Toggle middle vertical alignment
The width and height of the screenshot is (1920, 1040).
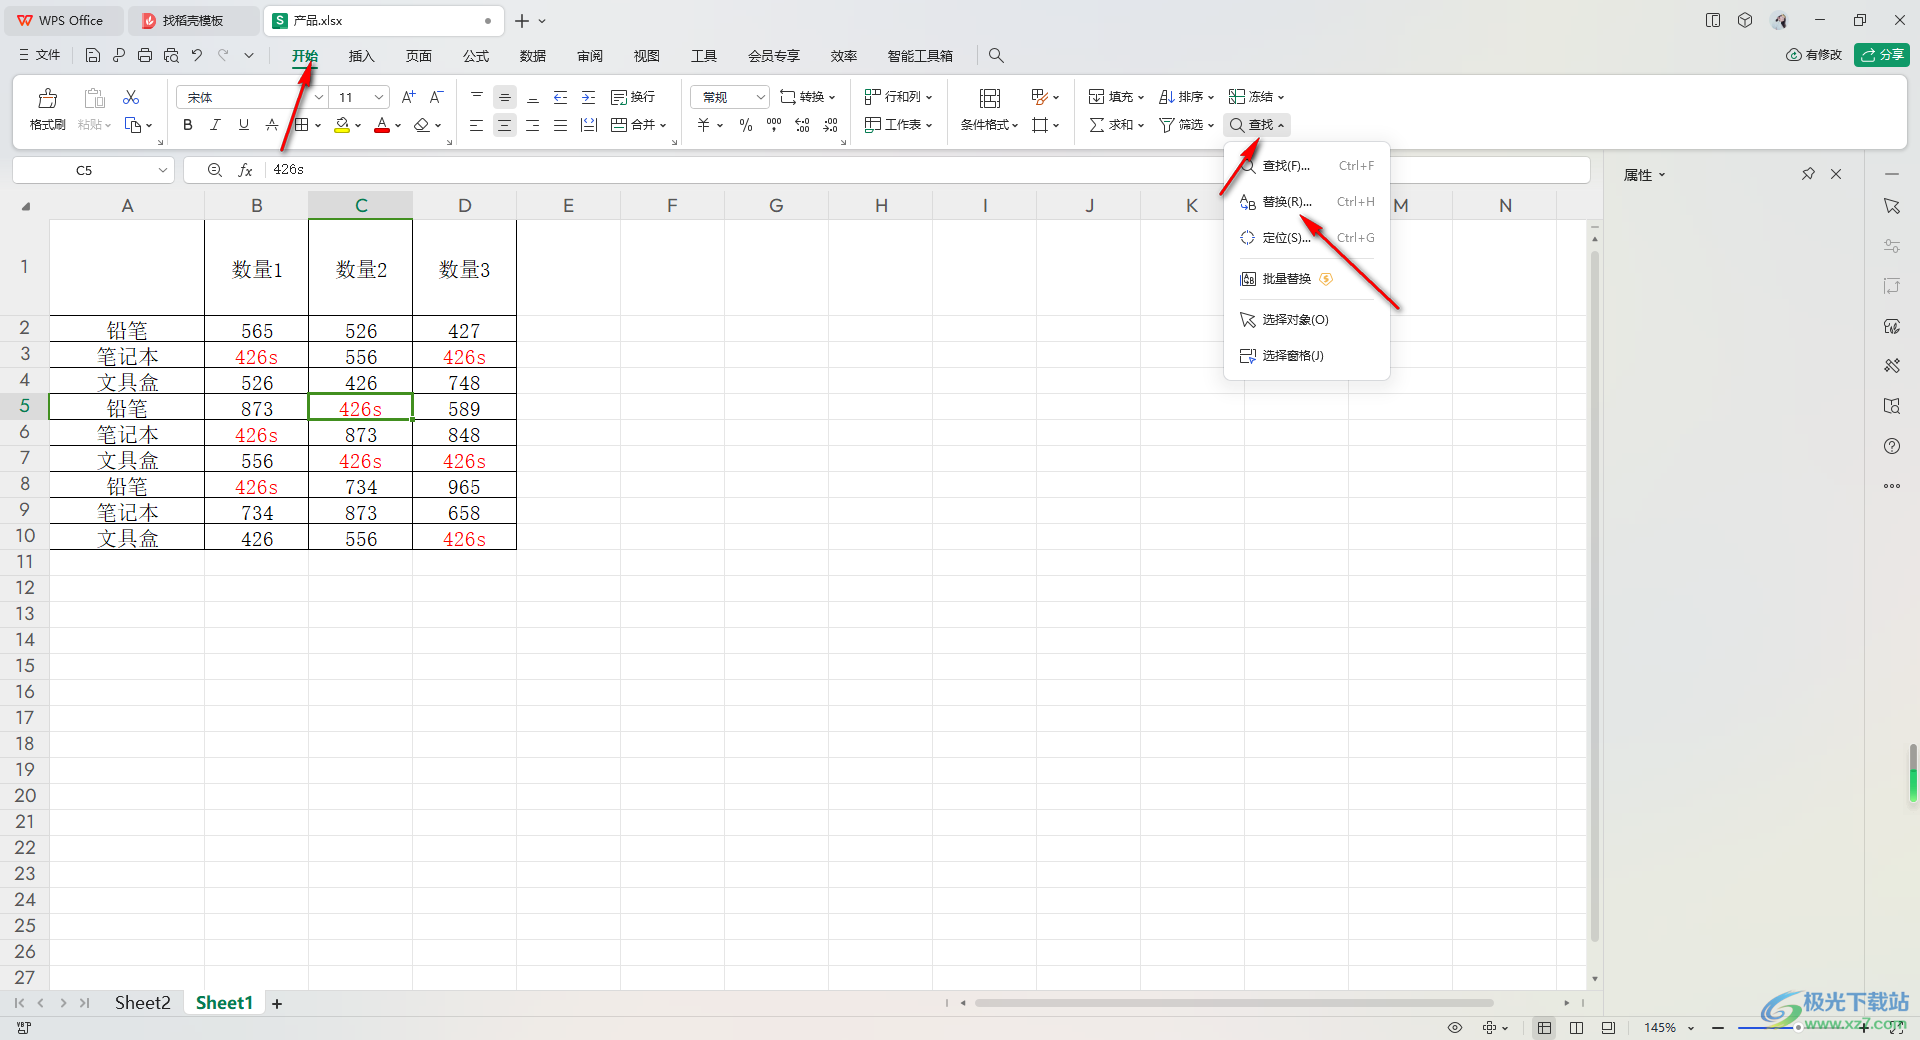pos(505,97)
